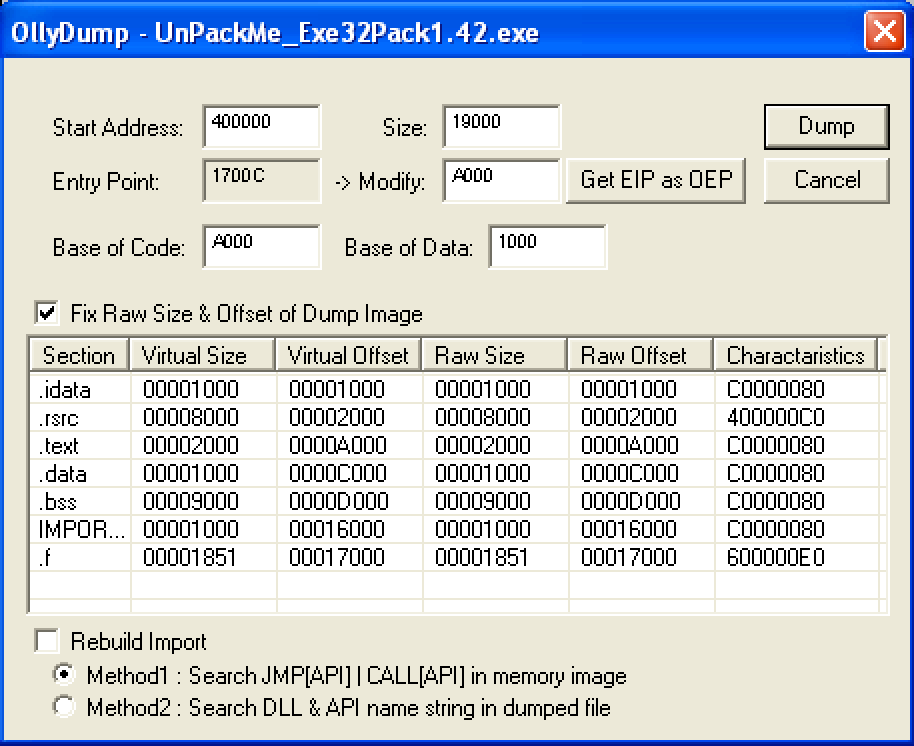Image resolution: width=914 pixels, height=746 pixels.
Task: Close the OllyDump dialog window
Action: click(884, 31)
